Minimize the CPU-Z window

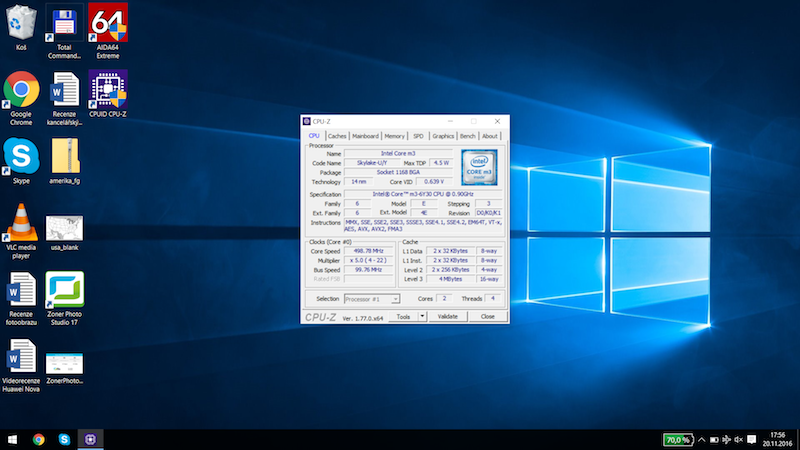click(450, 121)
